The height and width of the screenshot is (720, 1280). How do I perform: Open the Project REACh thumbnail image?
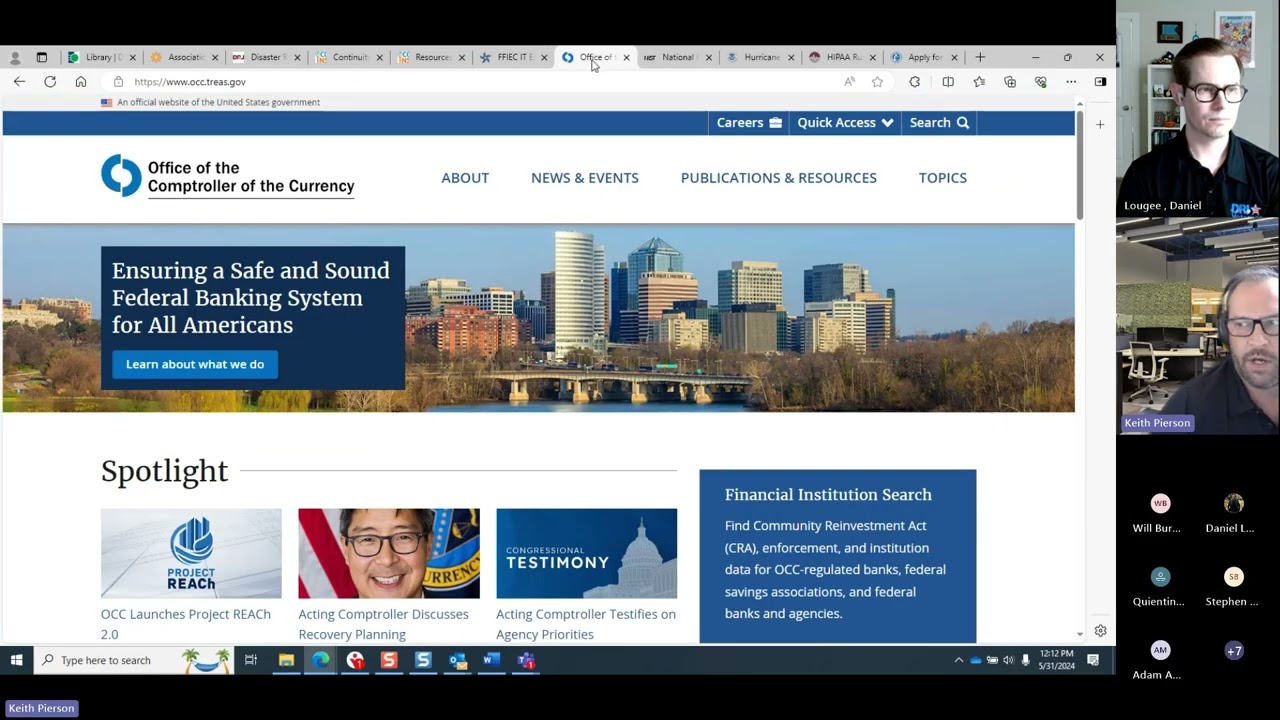point(191,553)
